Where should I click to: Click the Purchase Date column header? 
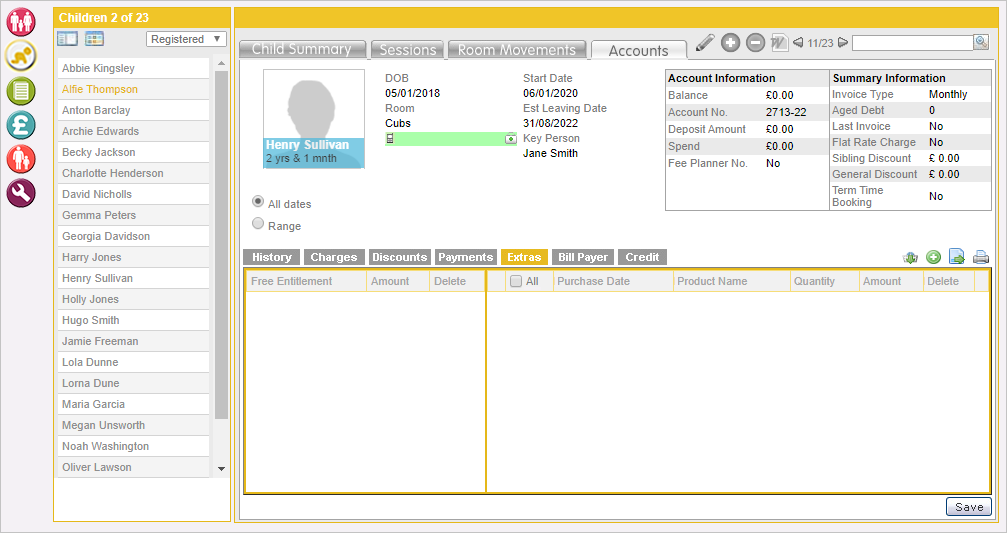click(613, 281)
